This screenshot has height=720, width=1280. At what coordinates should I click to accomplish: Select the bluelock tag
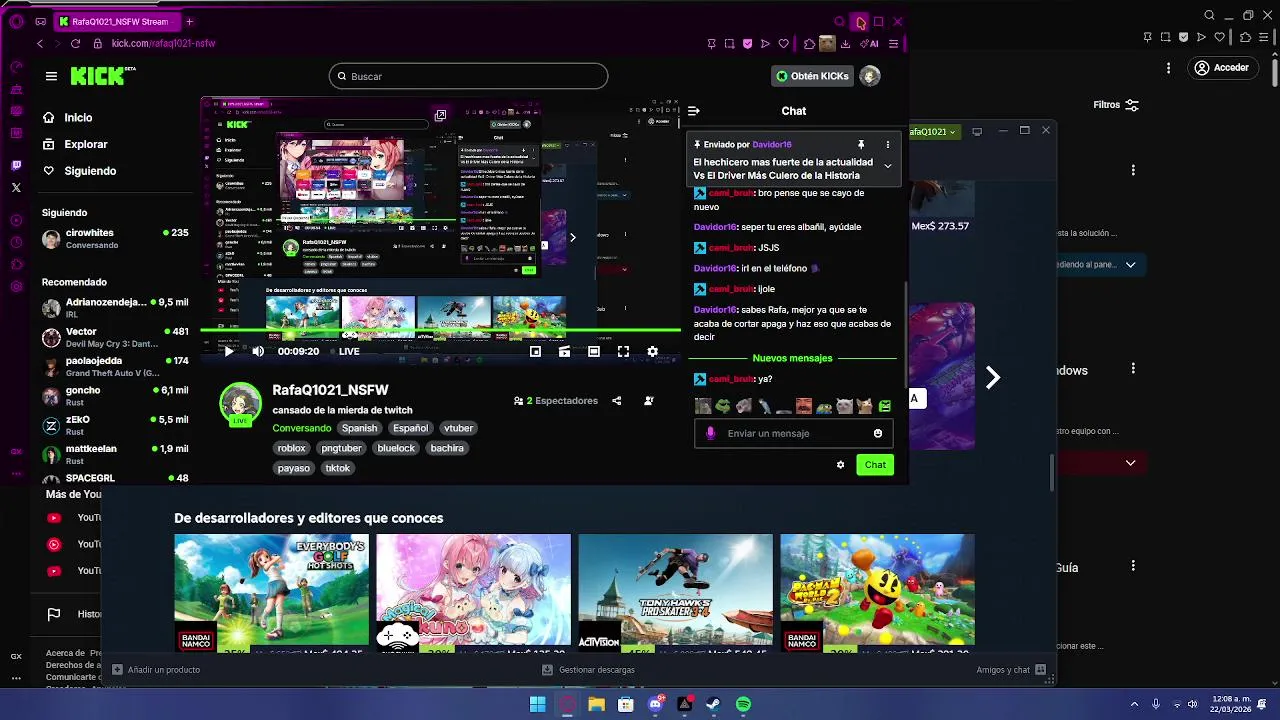pyautogui.click(x=396, y=448)
